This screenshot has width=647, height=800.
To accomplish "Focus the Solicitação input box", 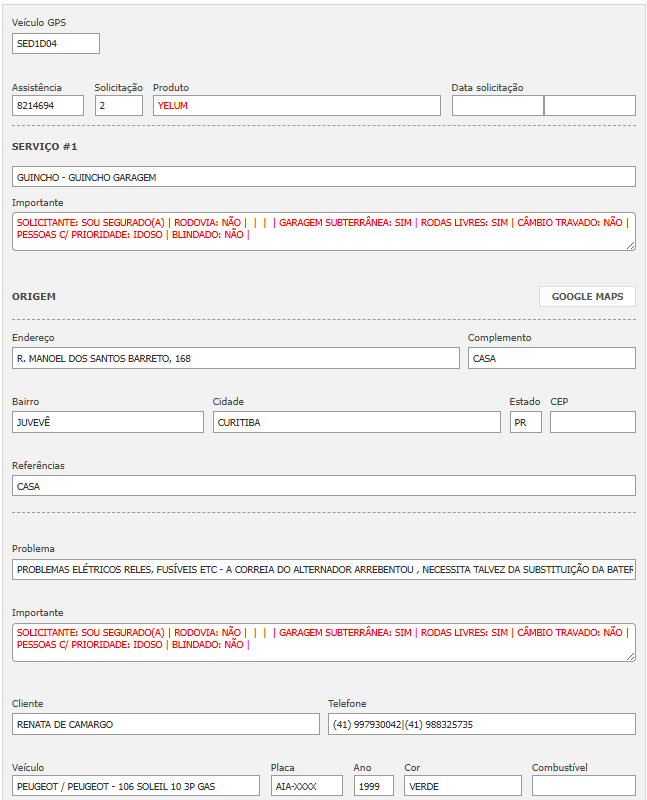I will (118, 105).
